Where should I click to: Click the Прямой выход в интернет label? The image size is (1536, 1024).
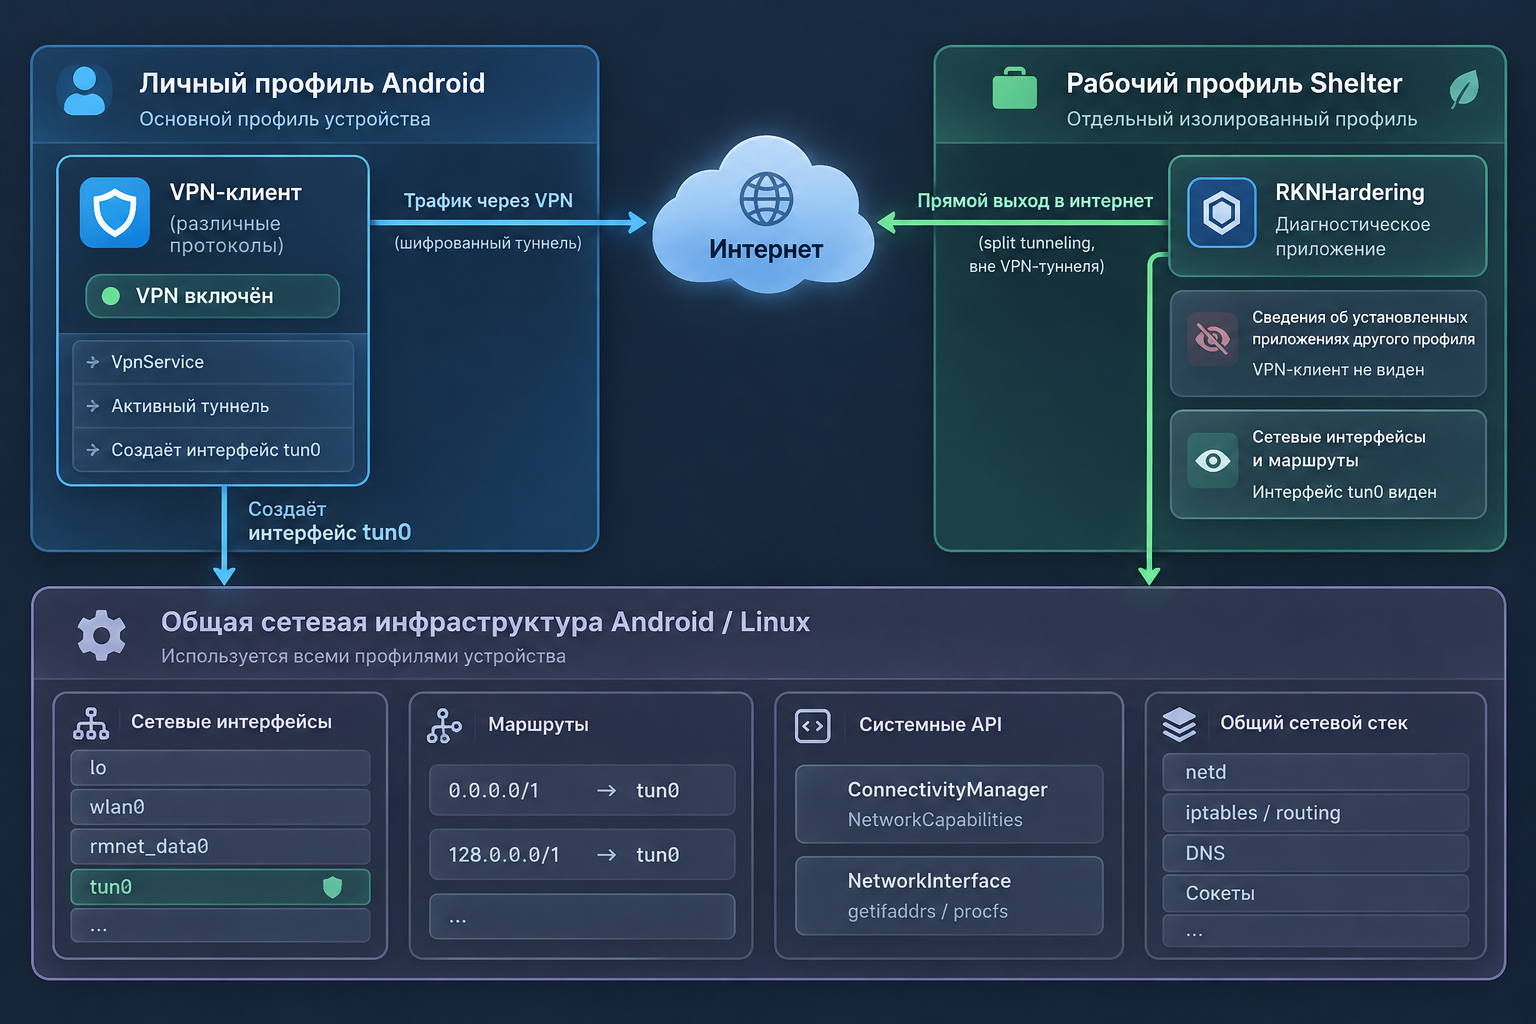pyautogui.click(x=1035, y=201)
